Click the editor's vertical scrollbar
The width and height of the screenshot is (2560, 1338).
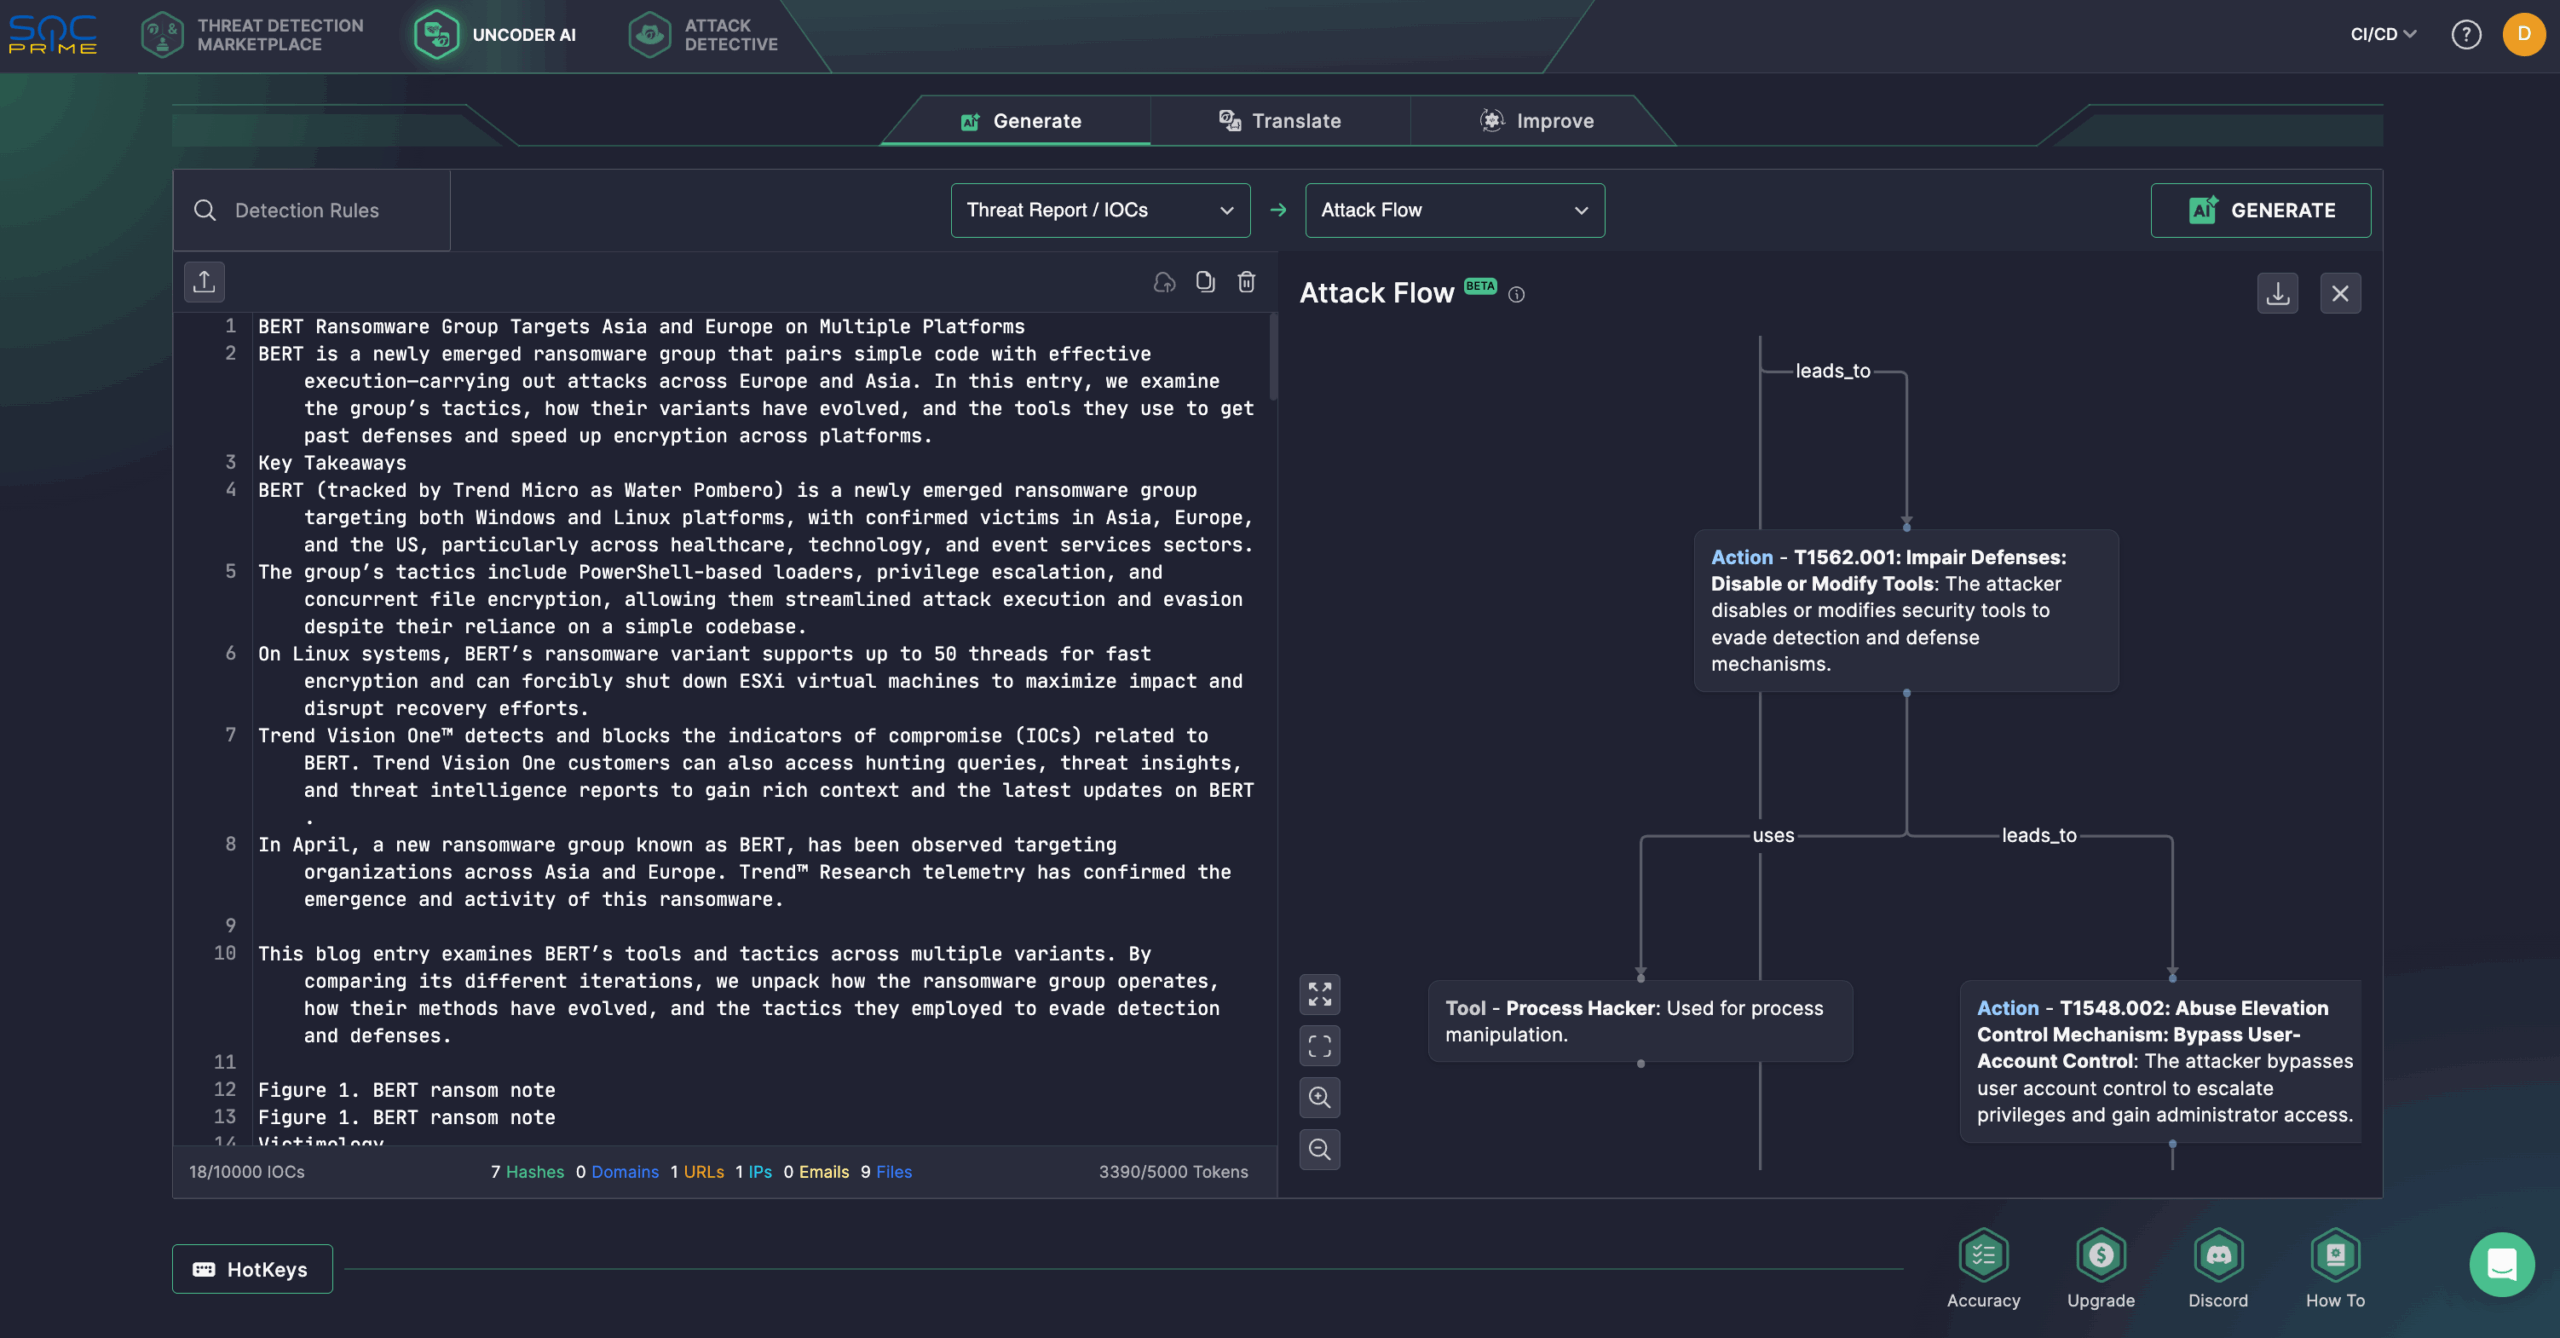[x=1272, y=358]
